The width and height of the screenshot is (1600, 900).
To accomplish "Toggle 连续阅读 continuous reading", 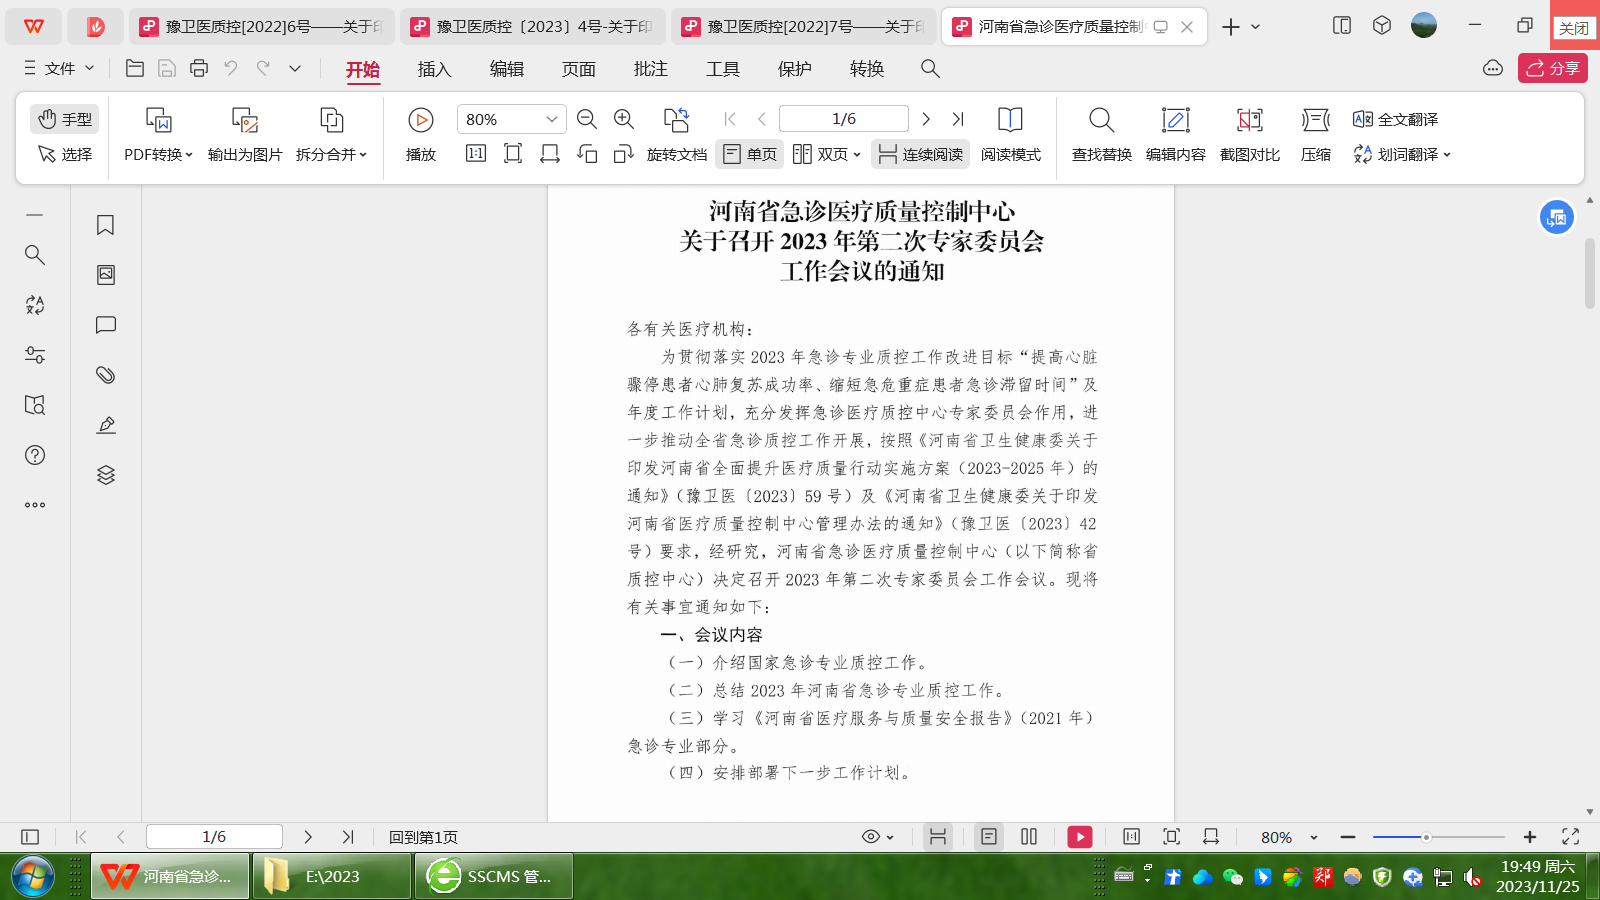I will [920, 154].
